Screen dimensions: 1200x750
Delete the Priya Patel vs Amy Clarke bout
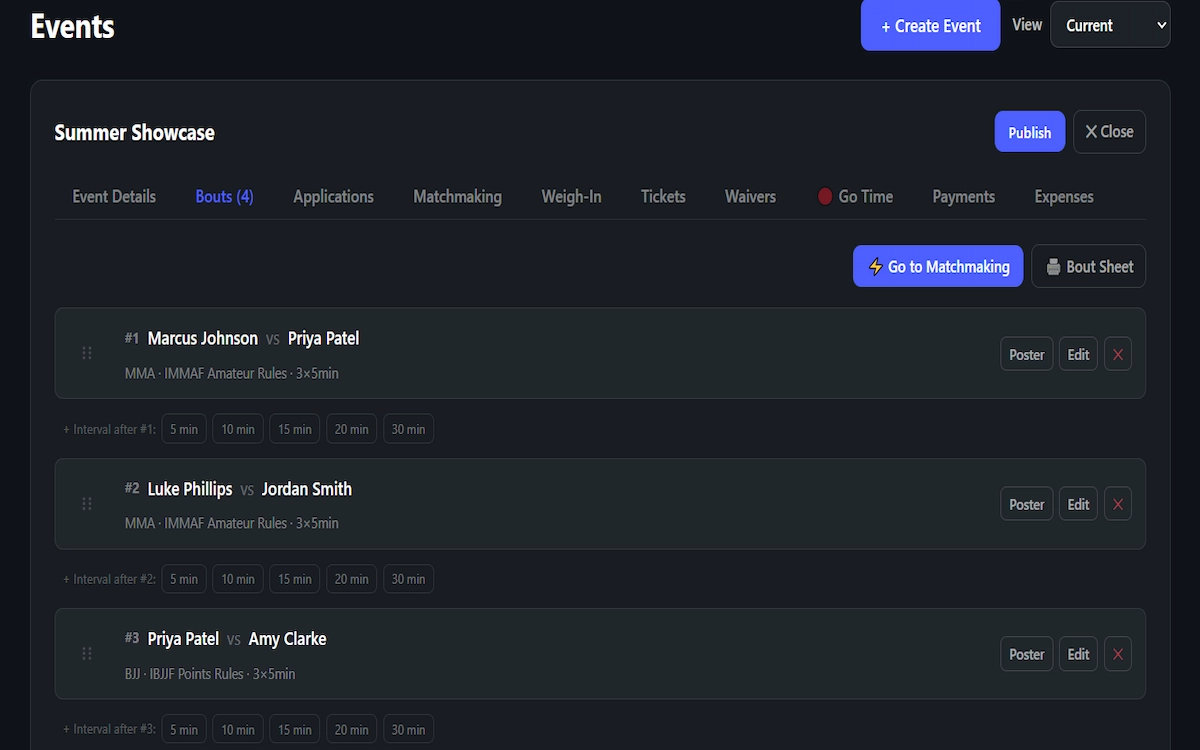click(x=1118, y=654)
